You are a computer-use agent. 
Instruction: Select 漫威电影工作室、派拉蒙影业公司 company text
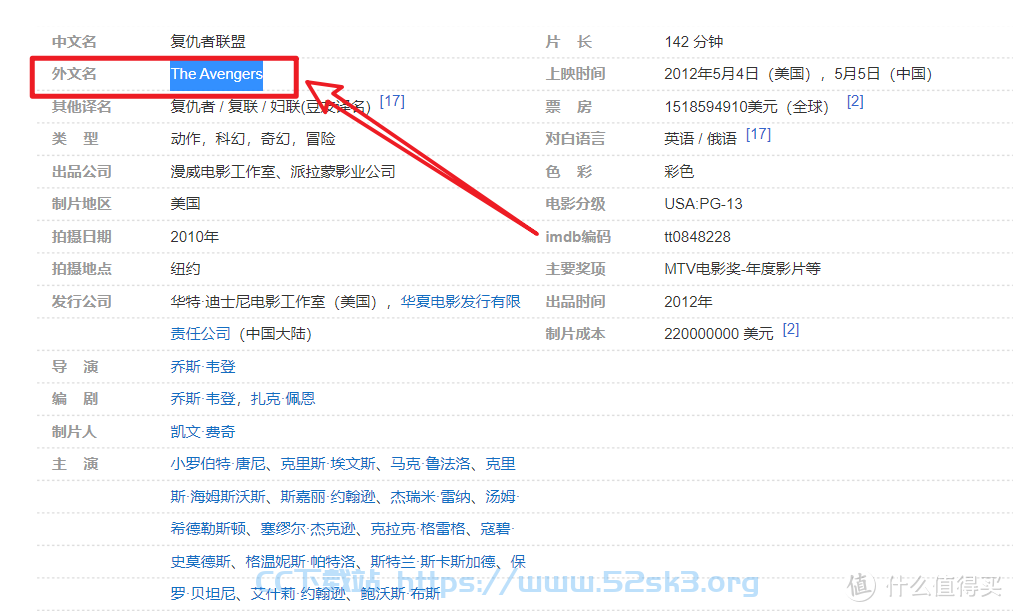pos(283,172)
